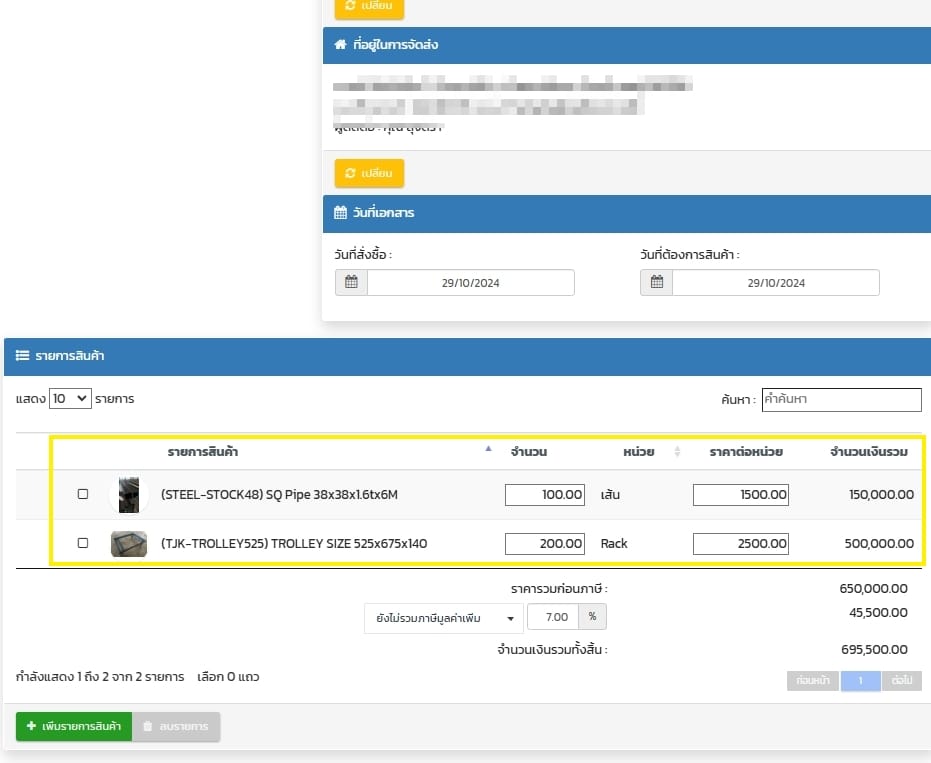Image resolution: width=931 pixels, height=763 pixels.
Task: Go to pagination page 1
Action: click(x=859, y=680)
